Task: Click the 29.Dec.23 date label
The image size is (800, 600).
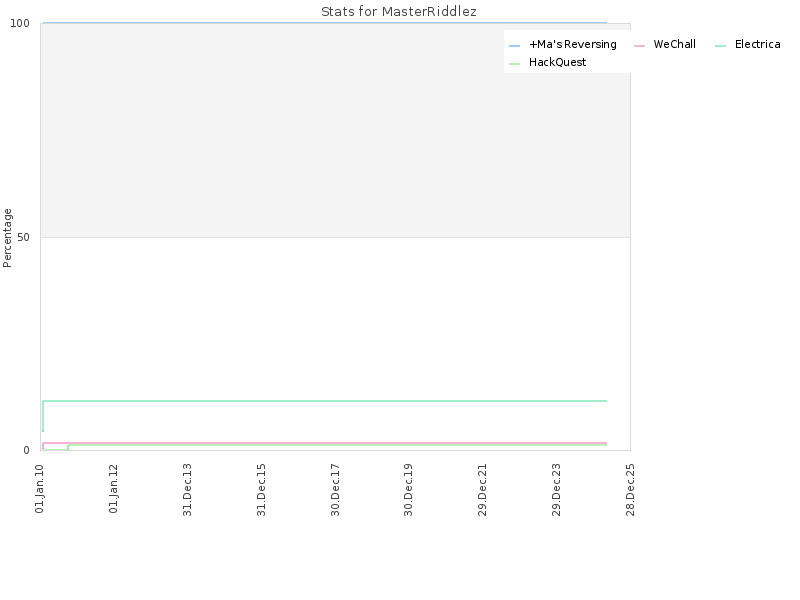Action: coord(556,489)
